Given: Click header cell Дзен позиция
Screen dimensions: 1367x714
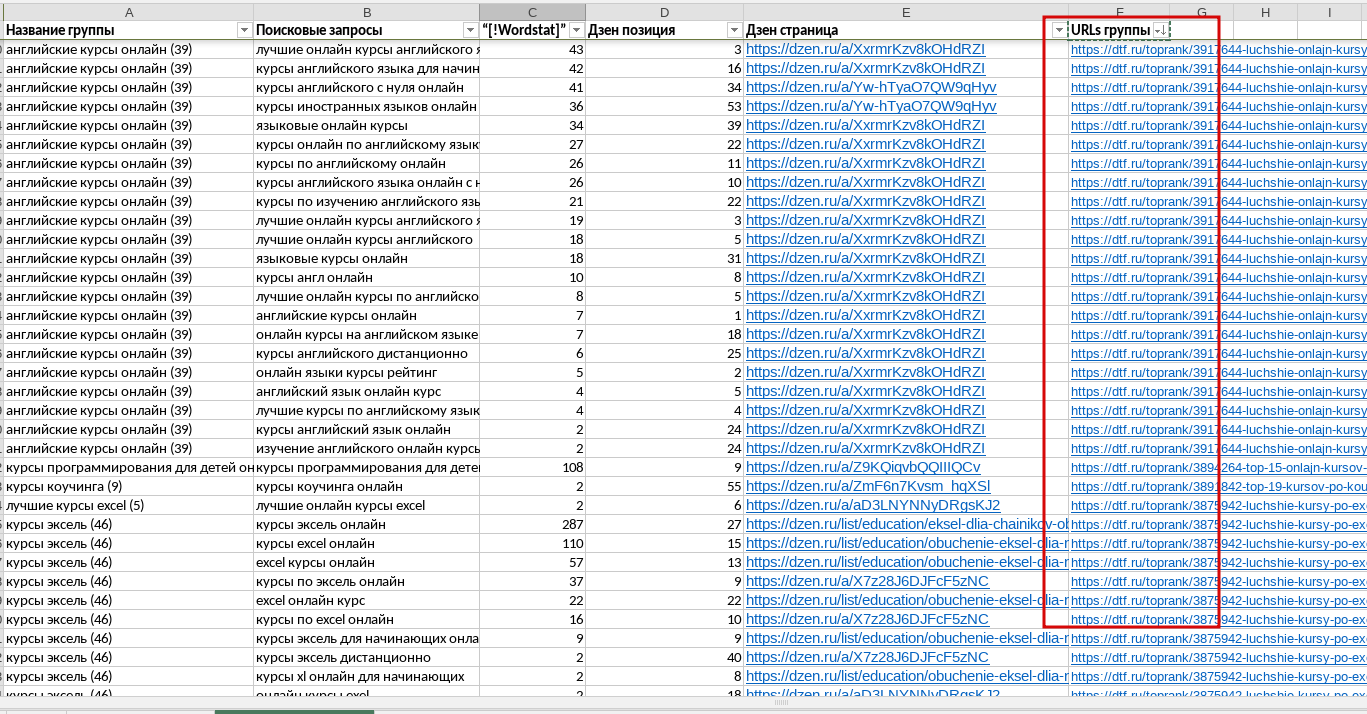Looking at the screenshot, I should (x=664, y=30).
